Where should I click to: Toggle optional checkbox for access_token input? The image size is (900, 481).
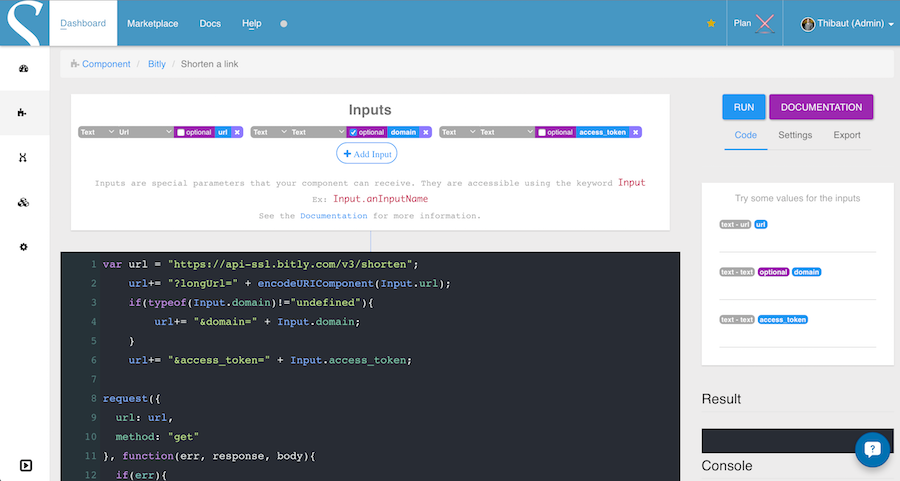[542, 133]
